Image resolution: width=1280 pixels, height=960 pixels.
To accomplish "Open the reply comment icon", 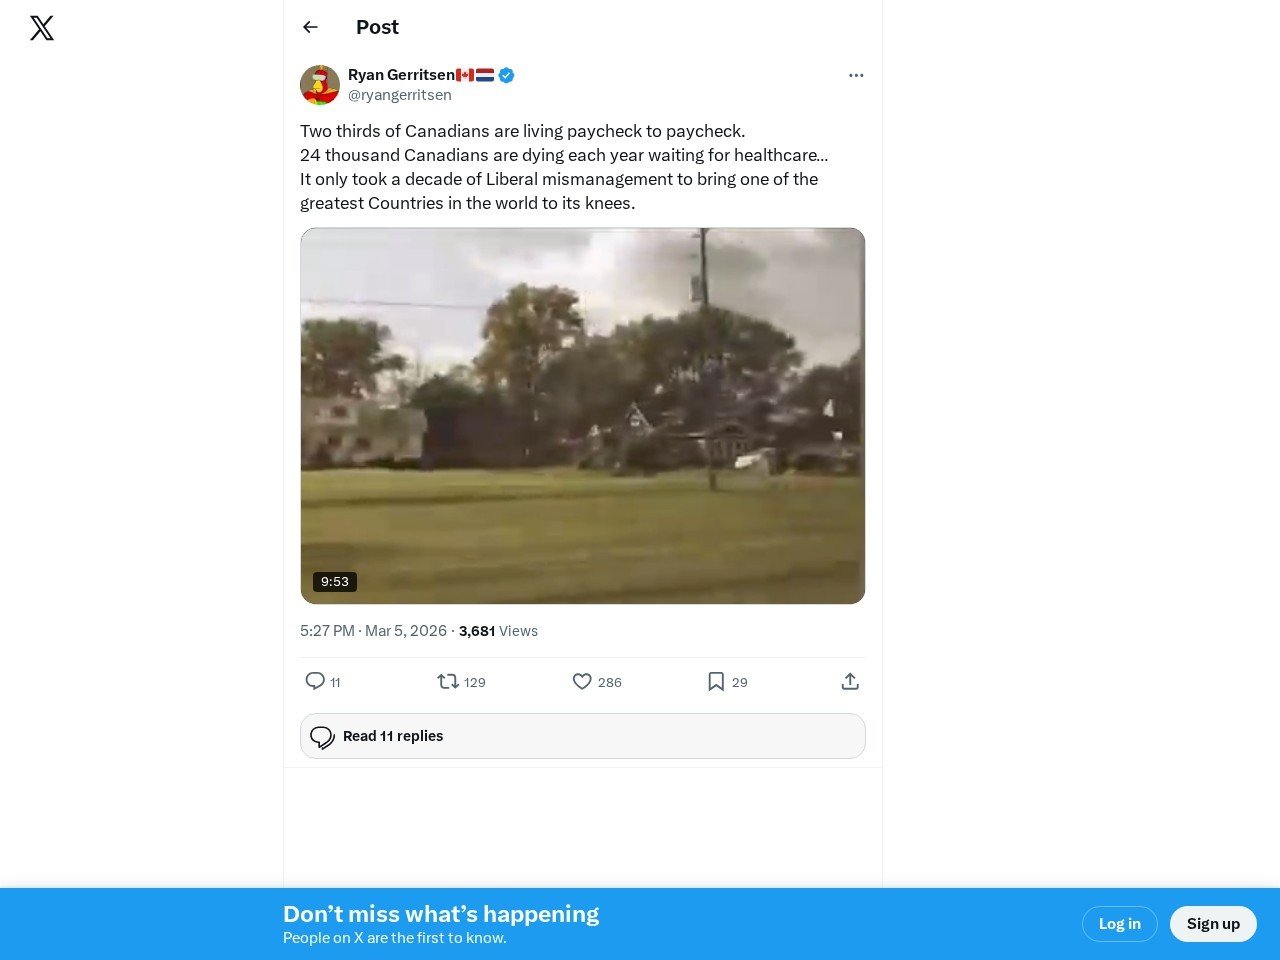I will coord(315,681).
